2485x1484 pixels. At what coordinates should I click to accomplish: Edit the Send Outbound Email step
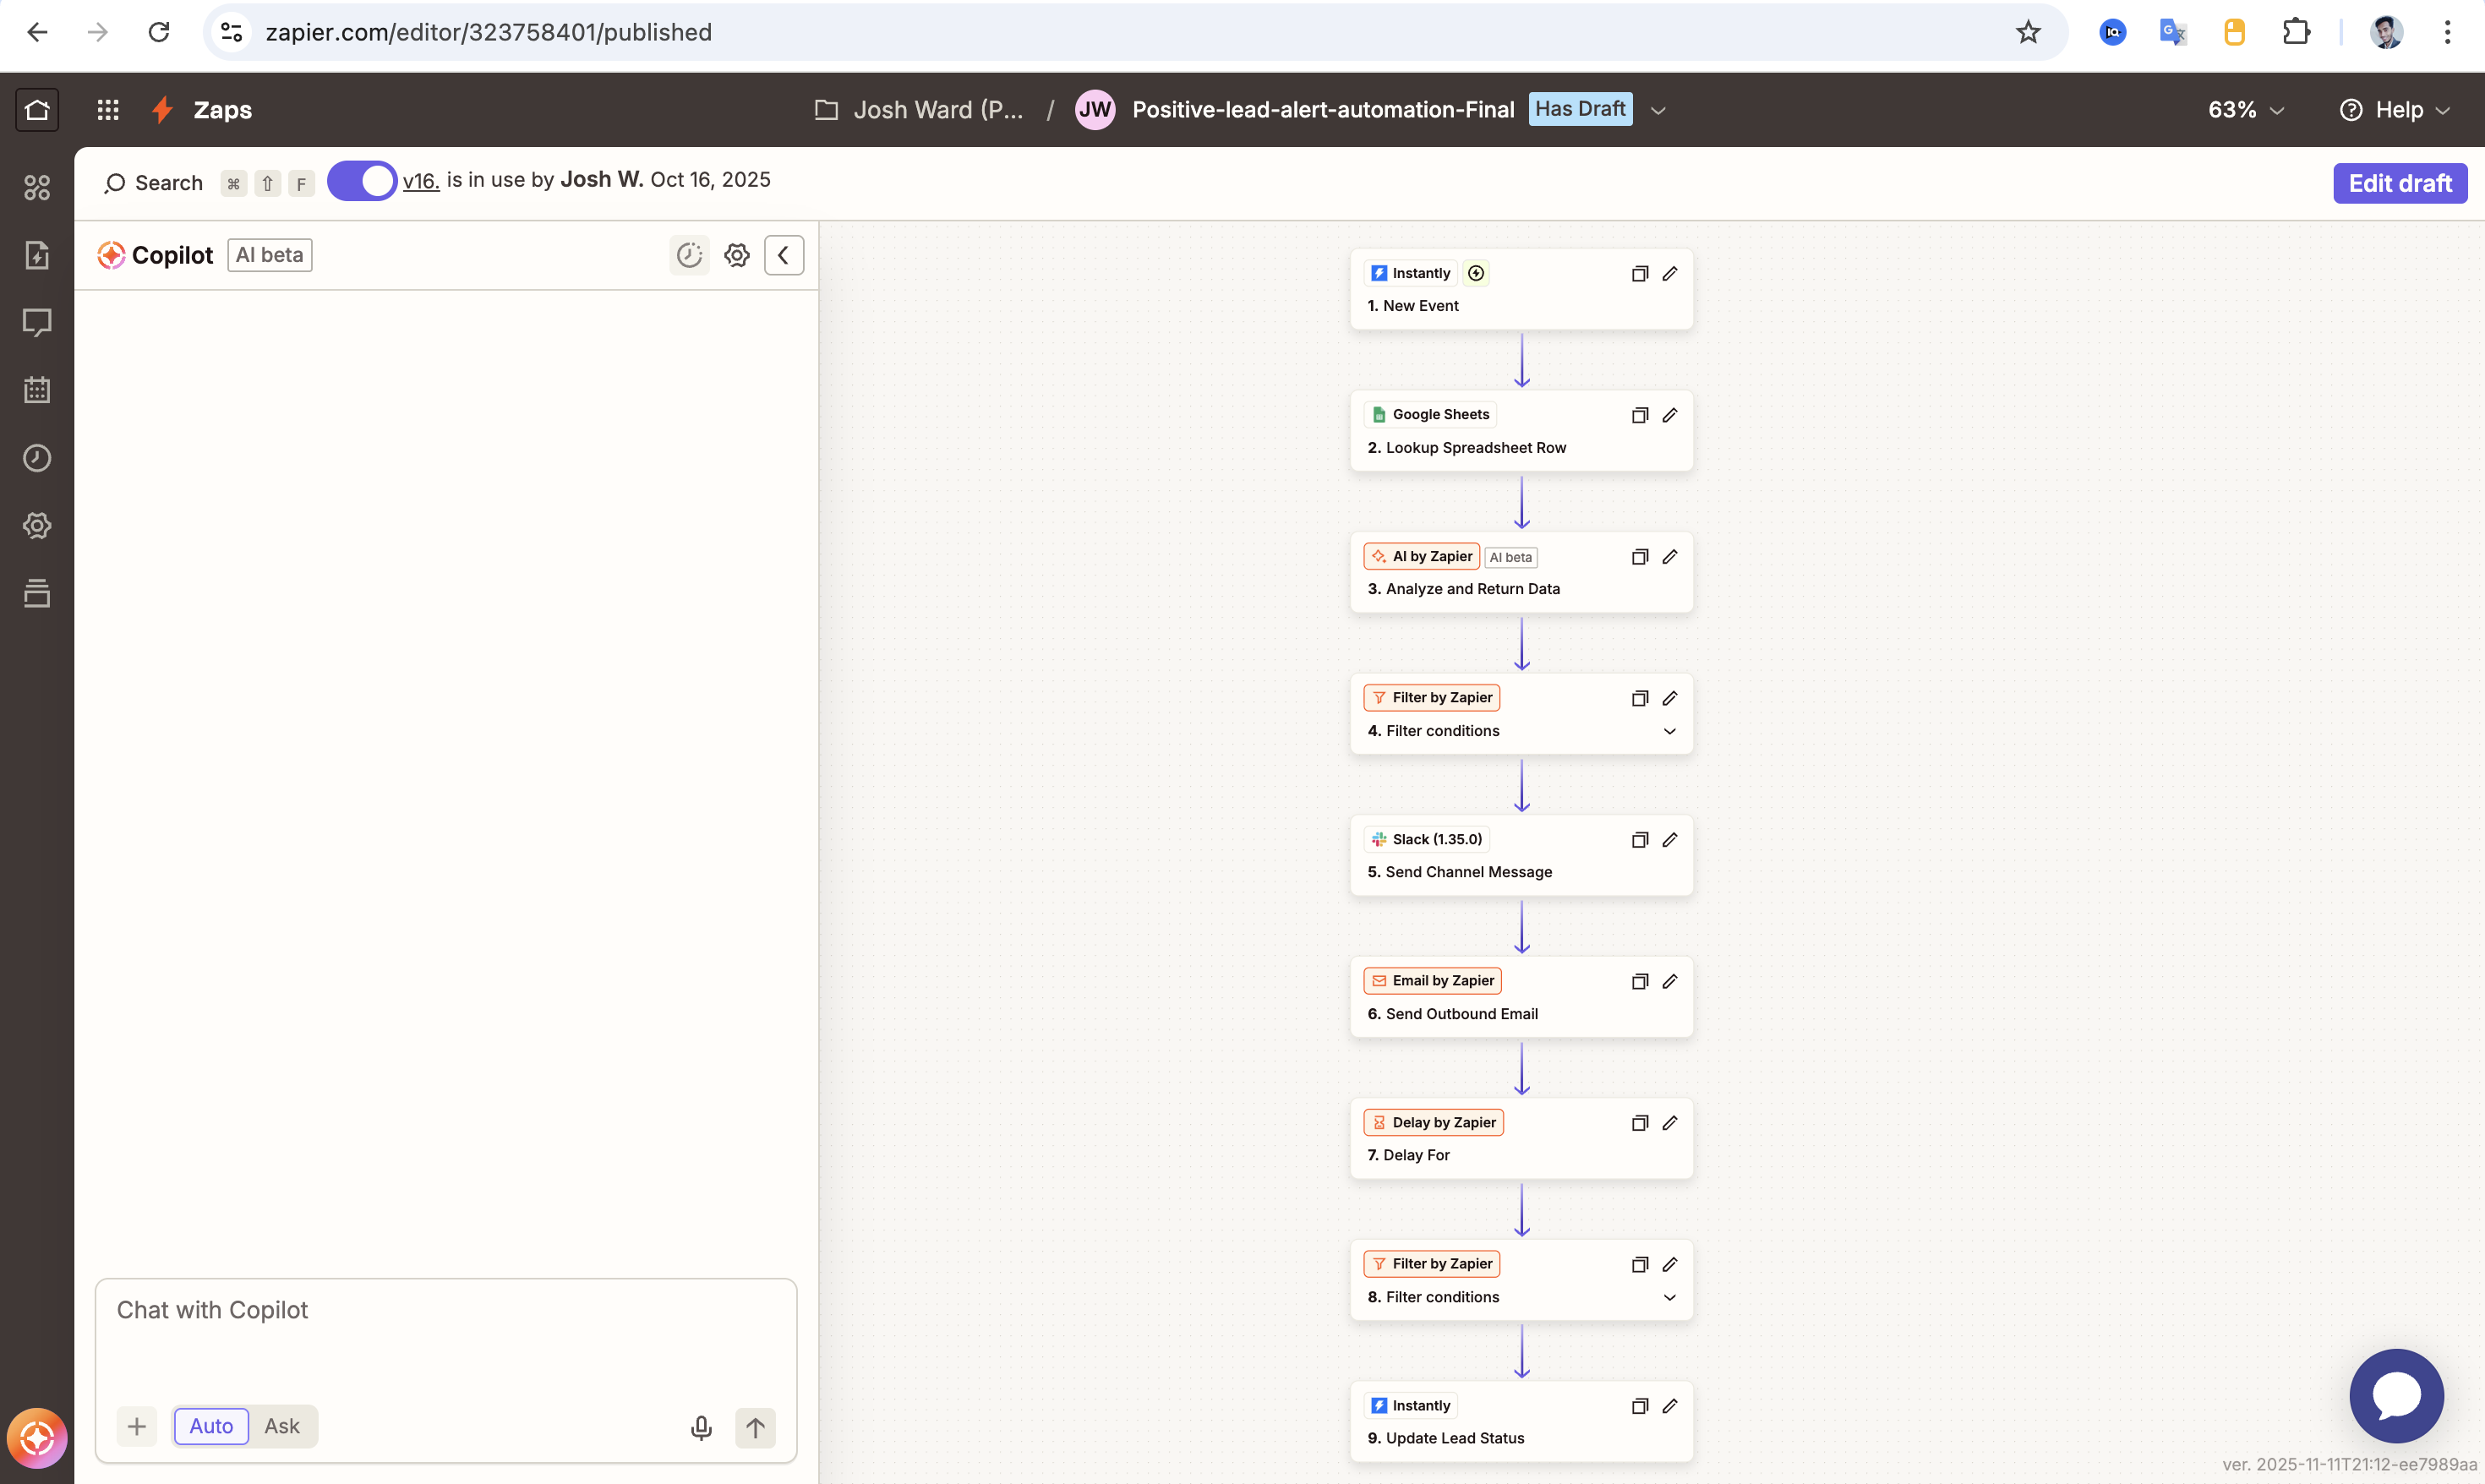pyautogui.click(x=1670, y=981)
